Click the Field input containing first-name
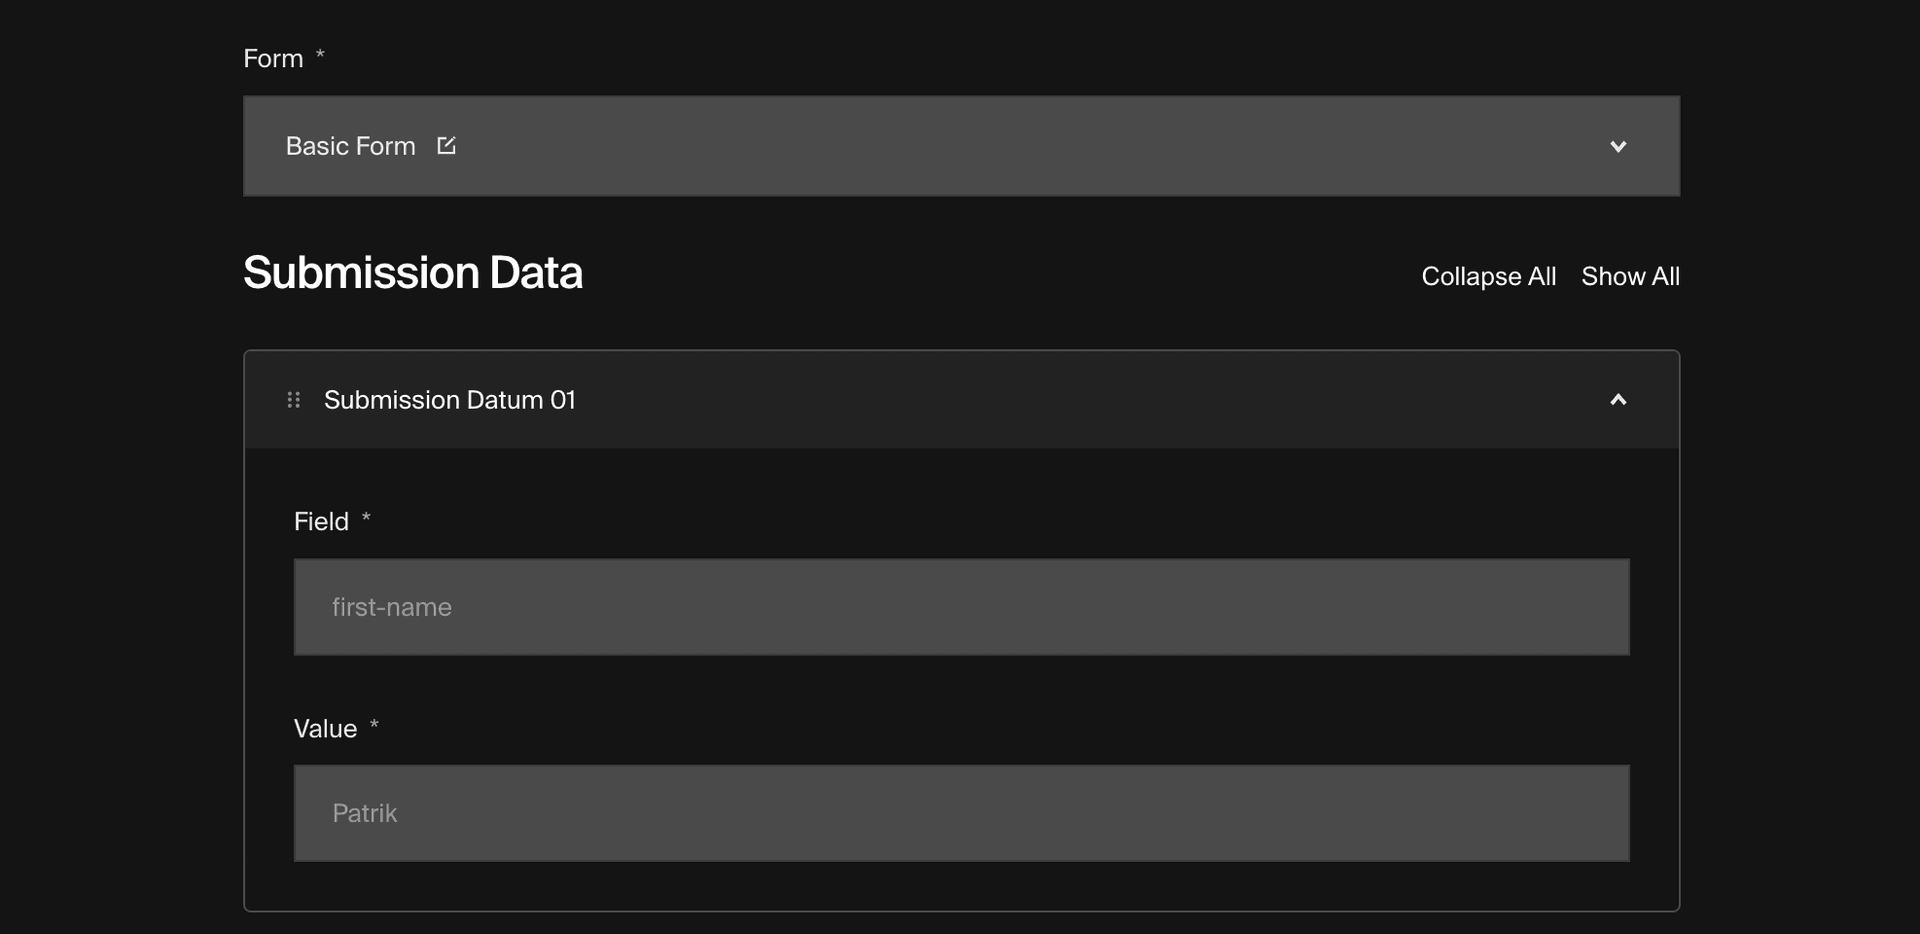Screen dimensions: 1920x934 960,606
